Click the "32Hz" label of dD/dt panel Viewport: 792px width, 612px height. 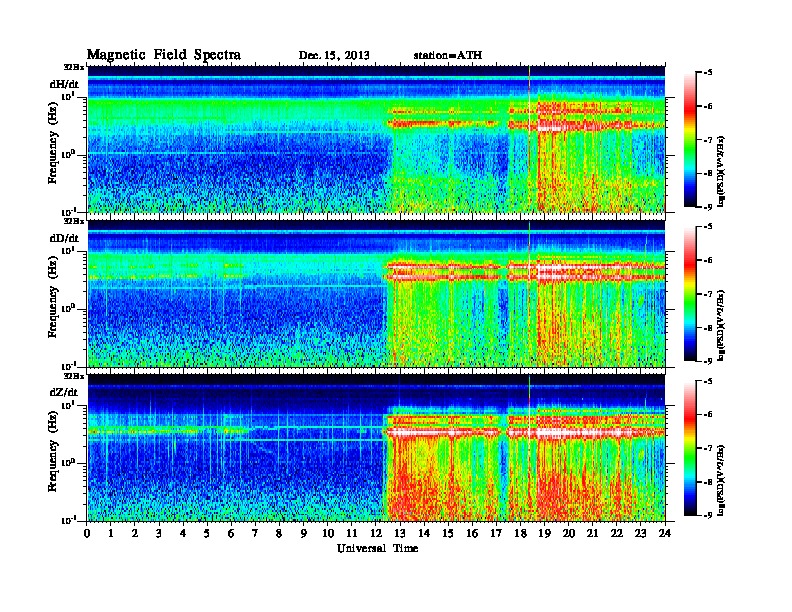pyautogui.click(x=74, y=221)
